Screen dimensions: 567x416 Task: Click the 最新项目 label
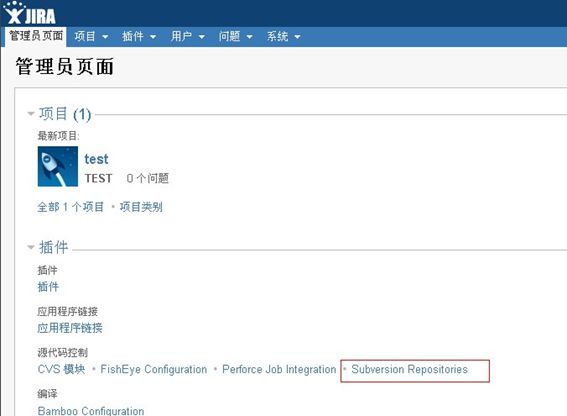point(59,136)
